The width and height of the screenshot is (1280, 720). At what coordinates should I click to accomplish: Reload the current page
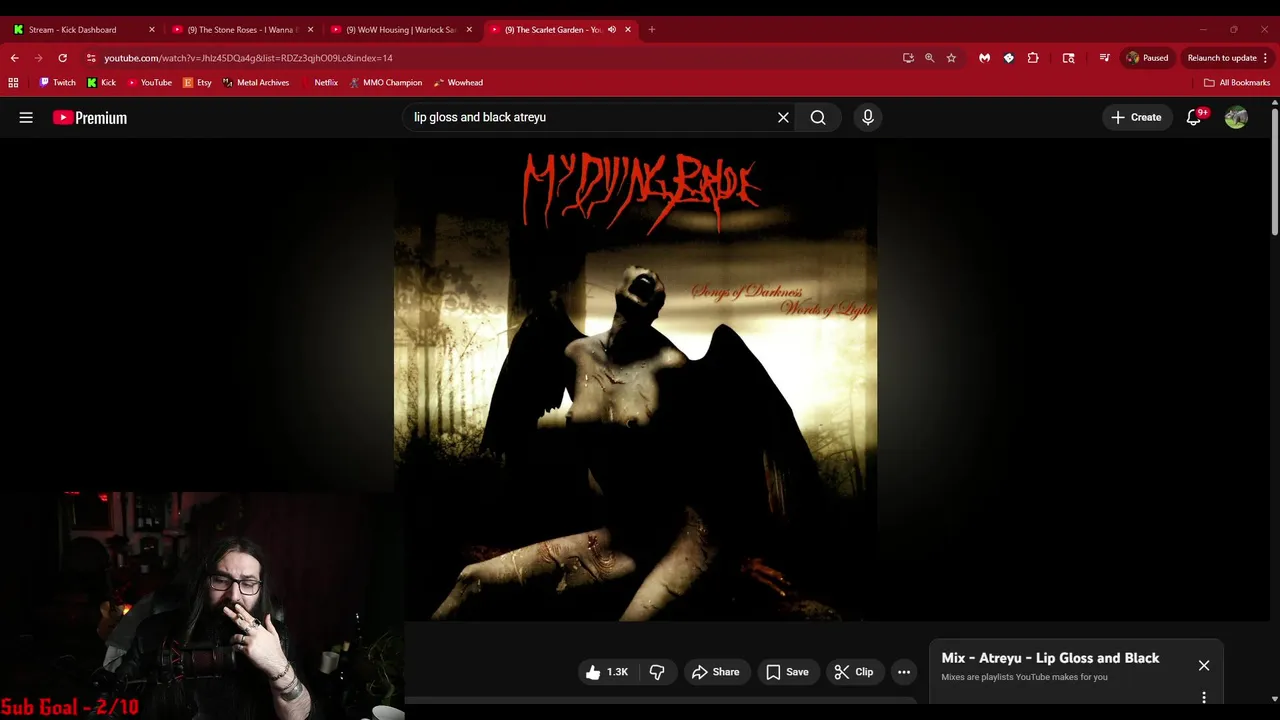[62, 58]
